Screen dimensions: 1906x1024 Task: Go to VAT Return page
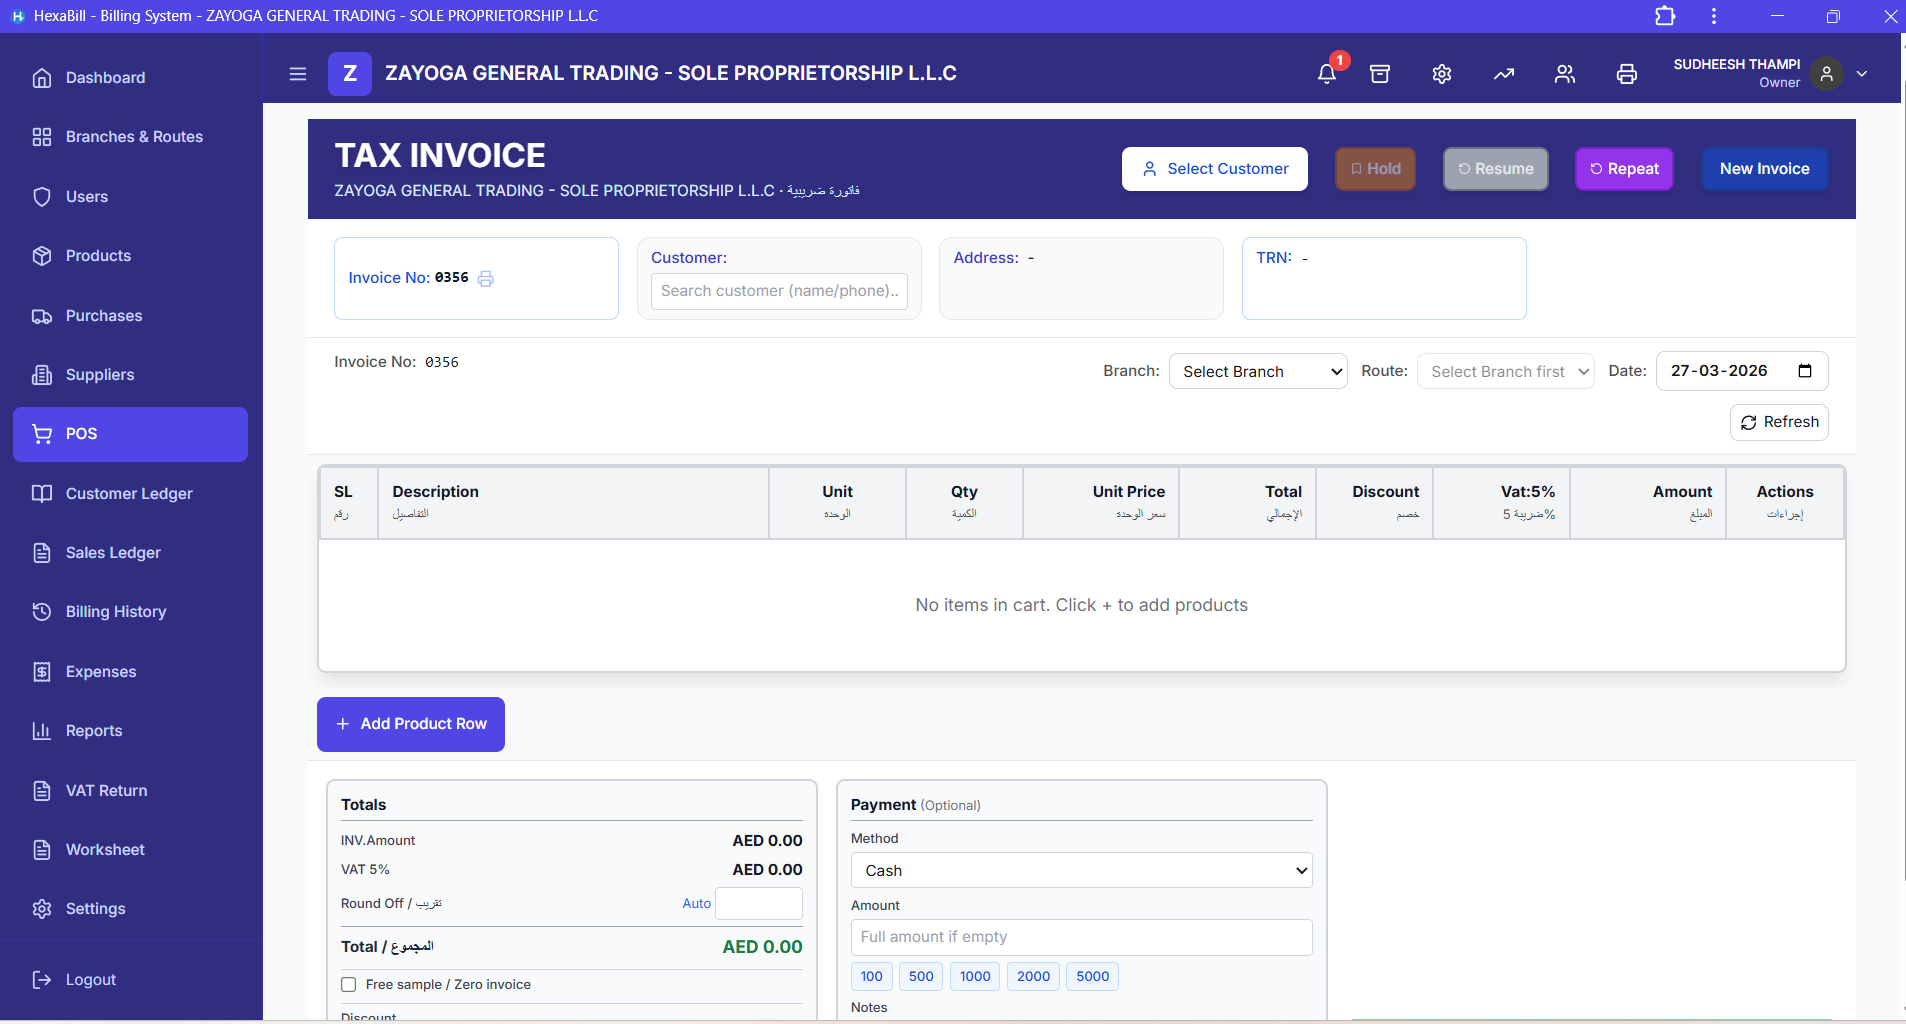point(130,791)
